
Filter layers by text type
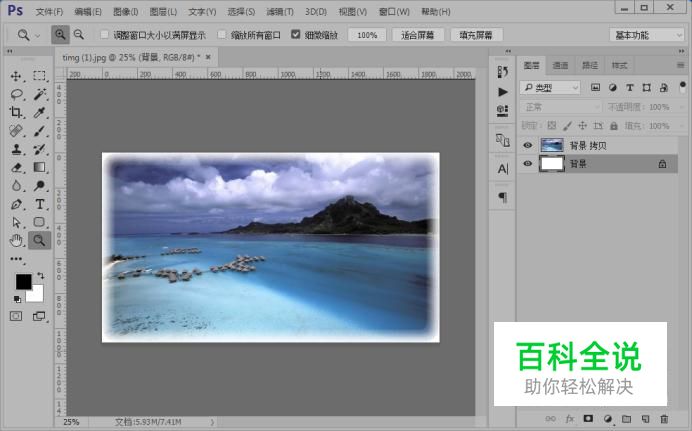pyautogui.click(x=630, y=87)
